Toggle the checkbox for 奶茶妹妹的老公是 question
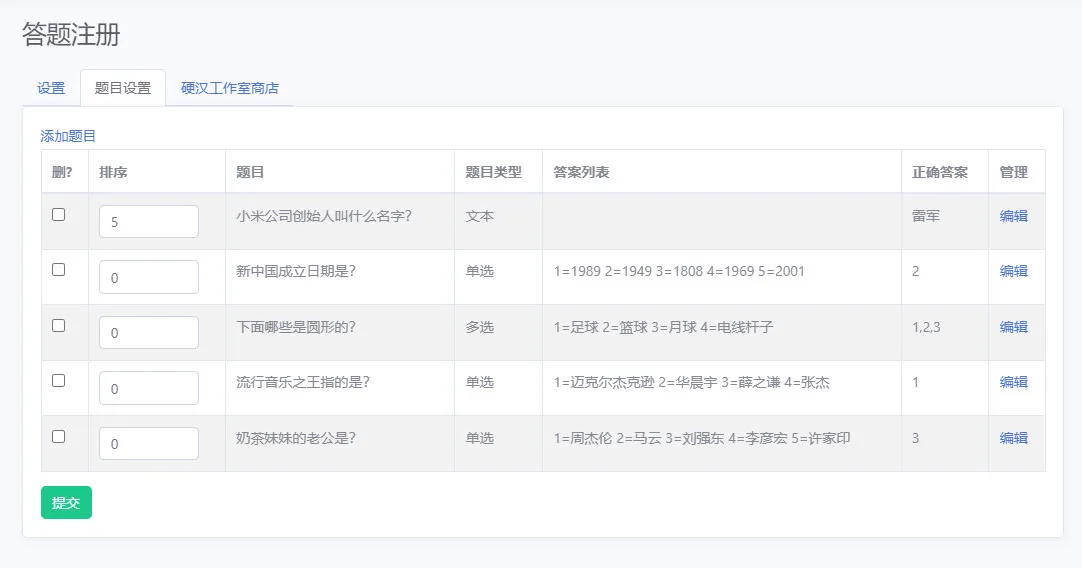This screenshot has width=1082, height=568. point(59,437)
